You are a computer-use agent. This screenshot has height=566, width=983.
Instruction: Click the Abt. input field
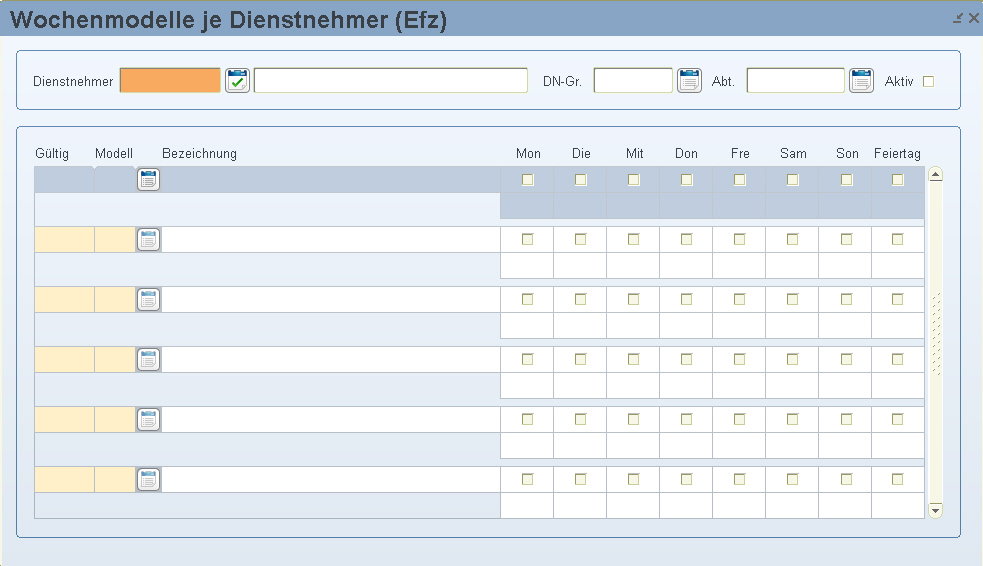(x=795, y=81)
